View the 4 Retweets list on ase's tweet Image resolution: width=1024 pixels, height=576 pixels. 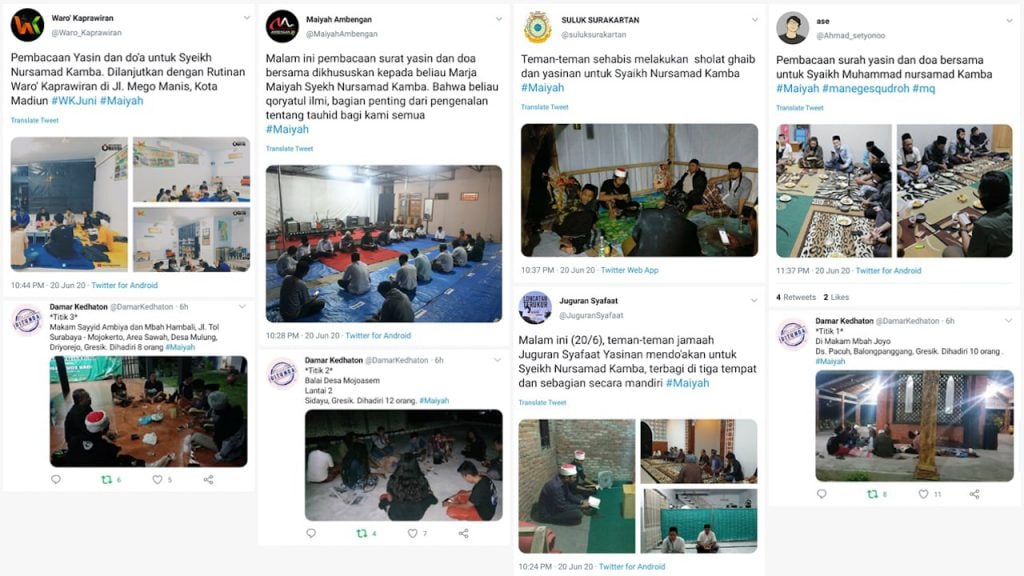[x=796, y=297]
